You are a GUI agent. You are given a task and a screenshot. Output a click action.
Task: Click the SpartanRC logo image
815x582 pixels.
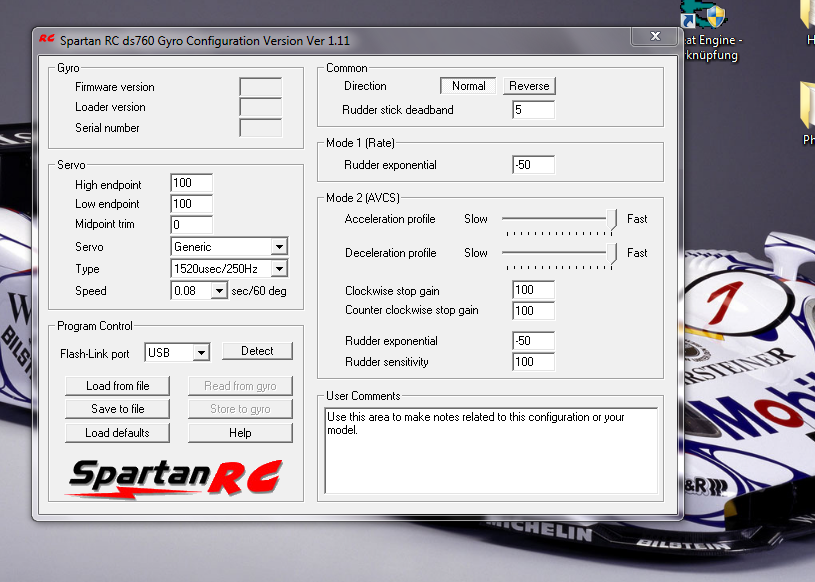(176, 478)
